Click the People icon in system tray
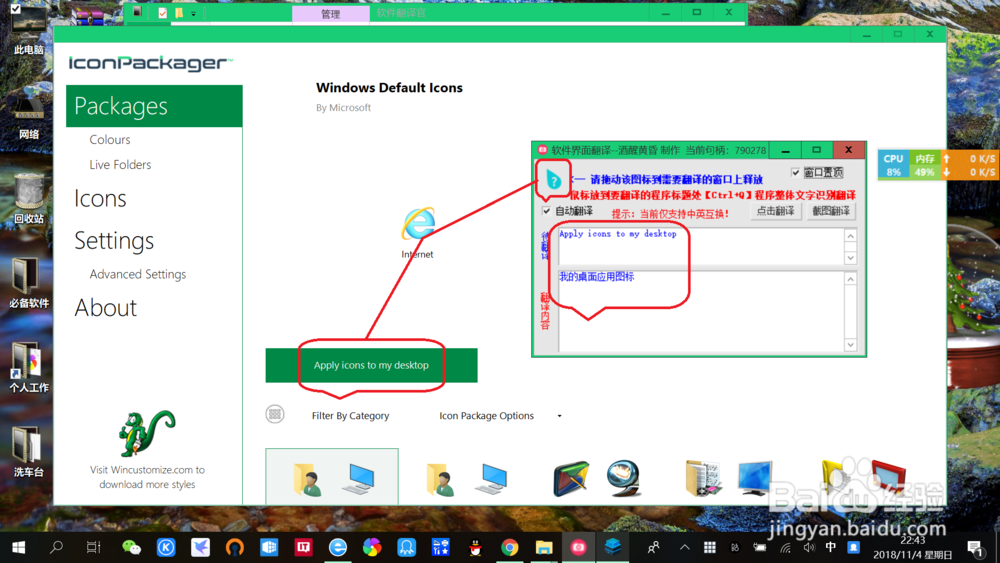1000x563 pixels. pyautogui.click(x=654, y=547)
